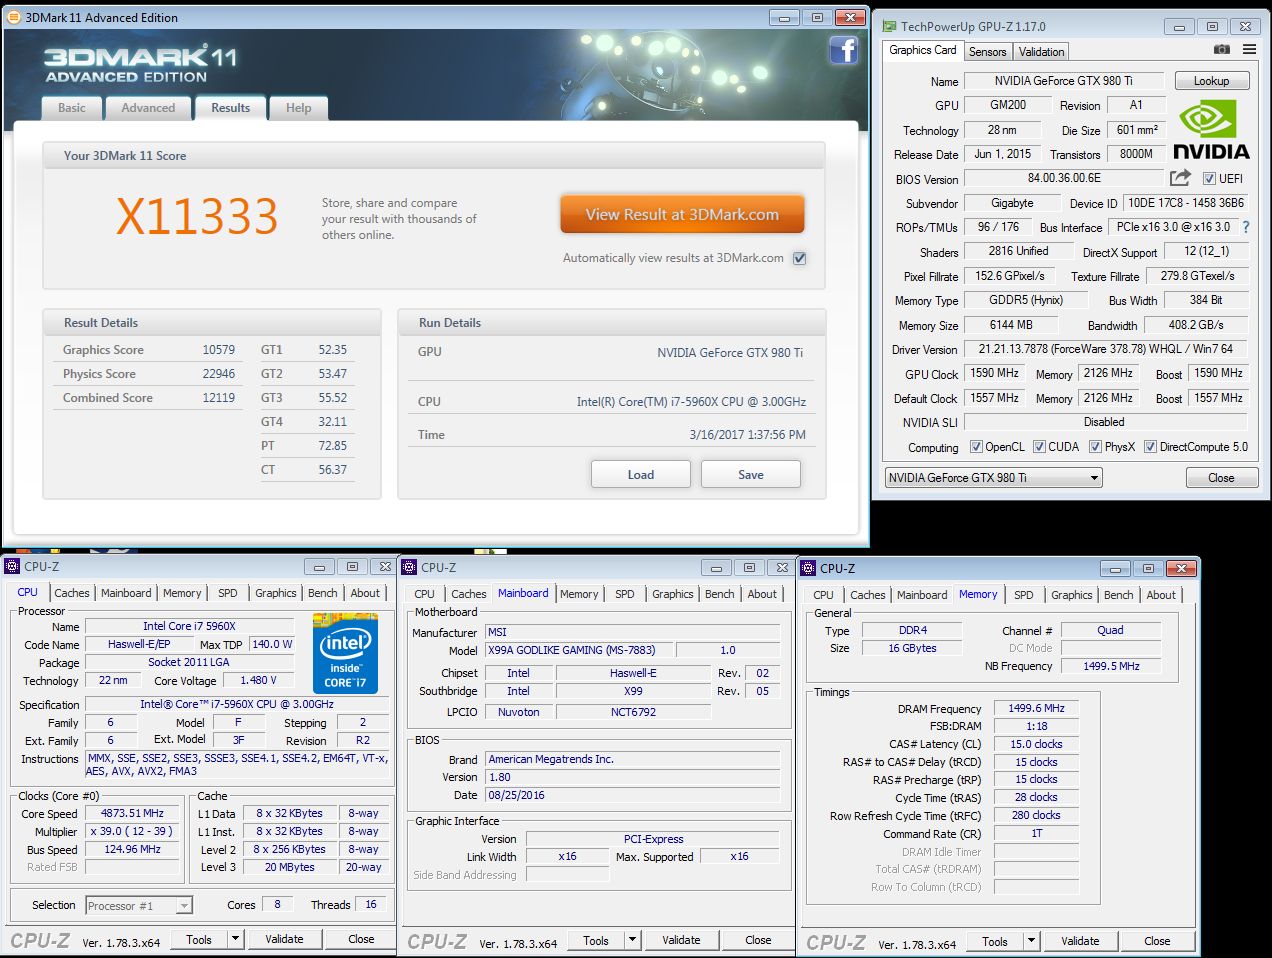Click Validate in CPU-Z Memory window
1272x958 pixels.
(1080, 941)
